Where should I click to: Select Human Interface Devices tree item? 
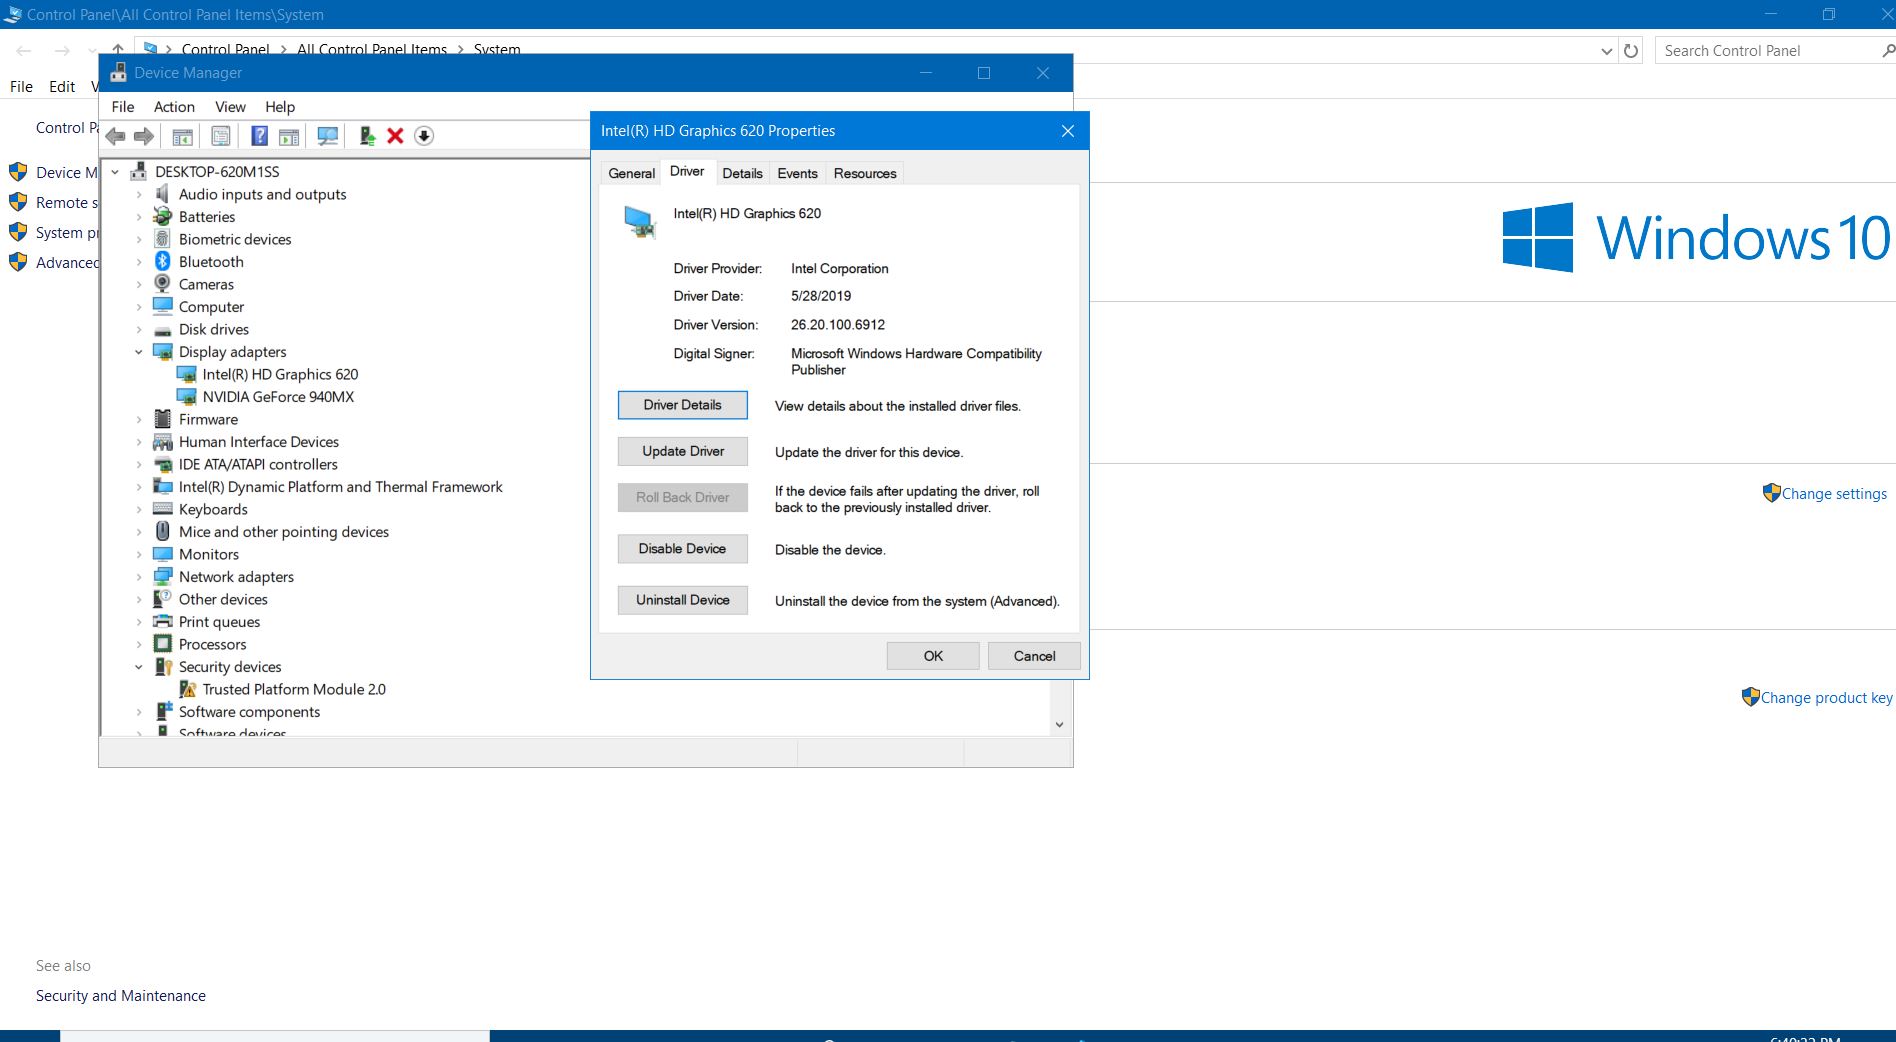point(259,442)
